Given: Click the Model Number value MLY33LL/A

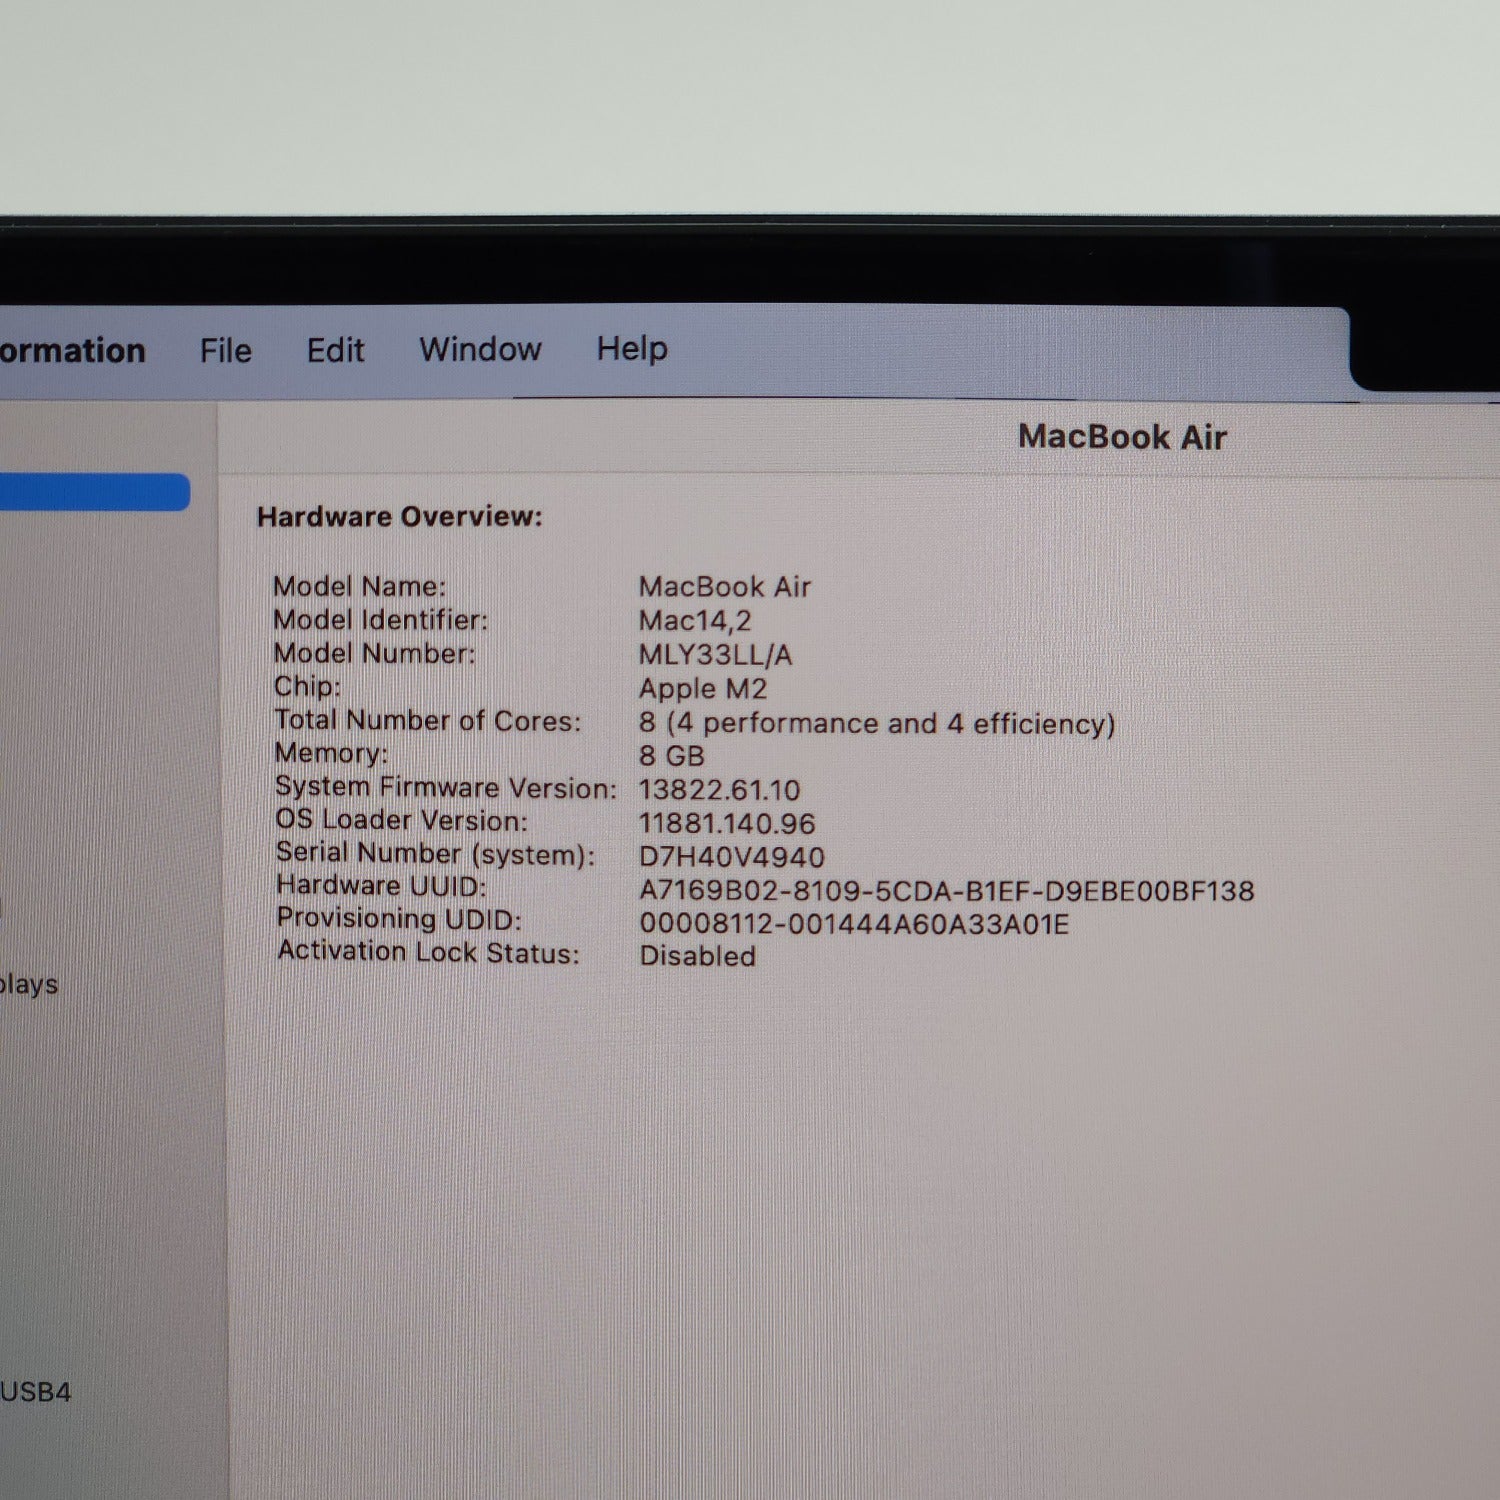Looking at the screenshot, I should [x=715, y=655].
